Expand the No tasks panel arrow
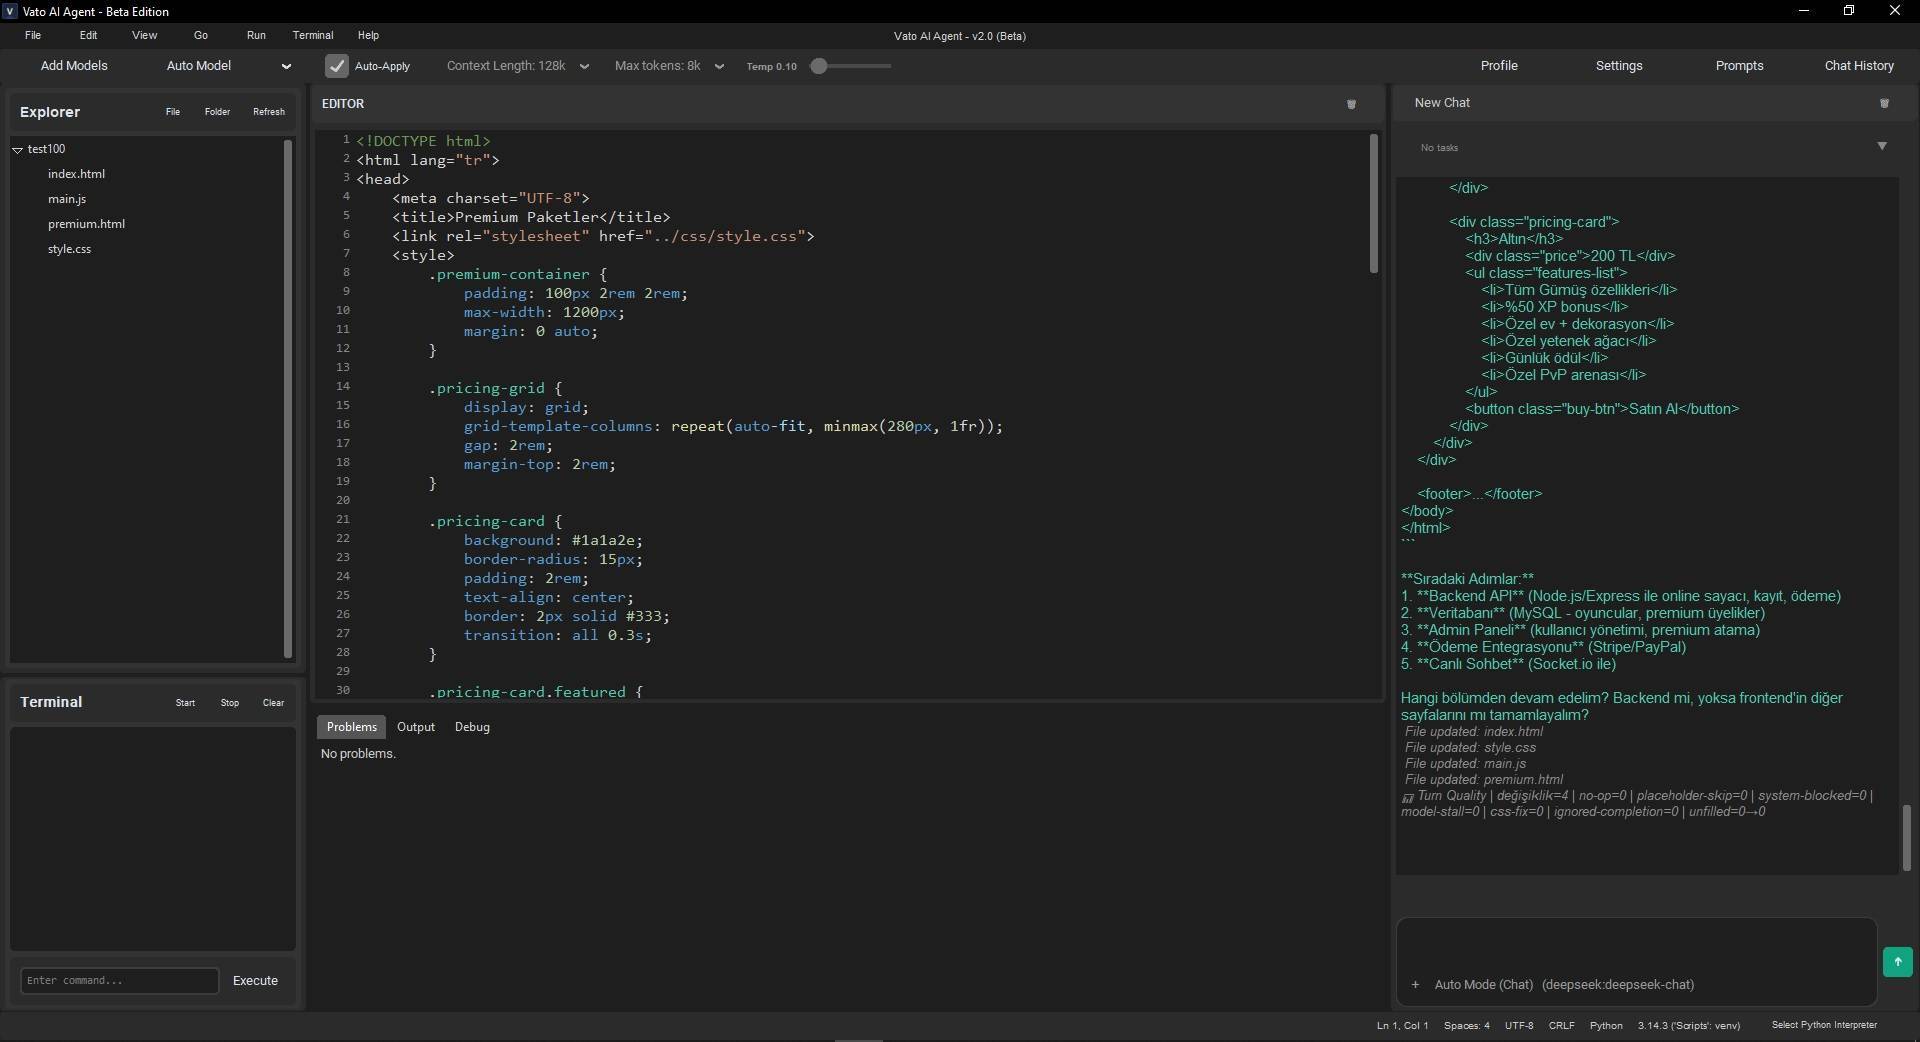 (x=1882, y=146)
